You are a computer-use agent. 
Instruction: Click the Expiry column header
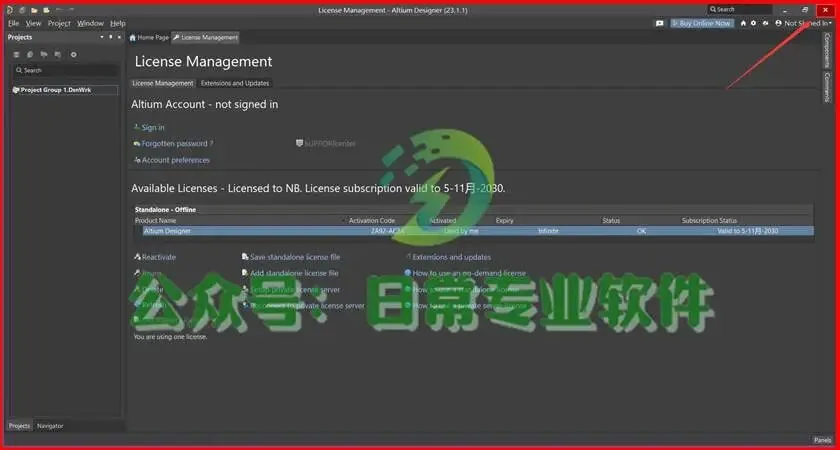pyautogui.click(x=505, y=221)
